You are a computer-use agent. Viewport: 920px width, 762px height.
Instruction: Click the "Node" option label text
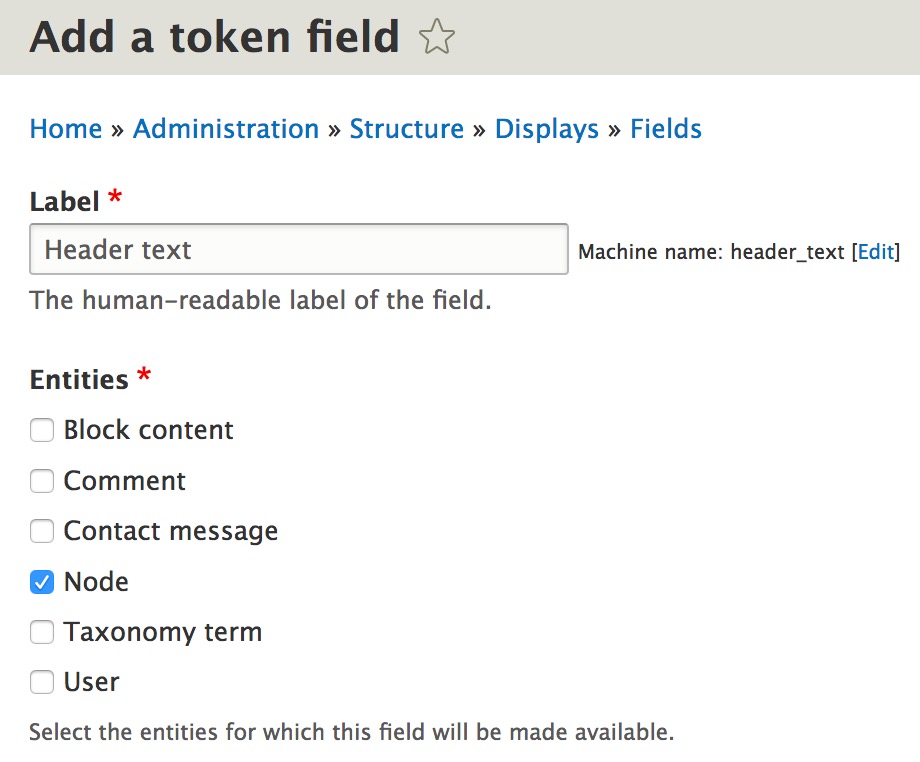point(96,582)
